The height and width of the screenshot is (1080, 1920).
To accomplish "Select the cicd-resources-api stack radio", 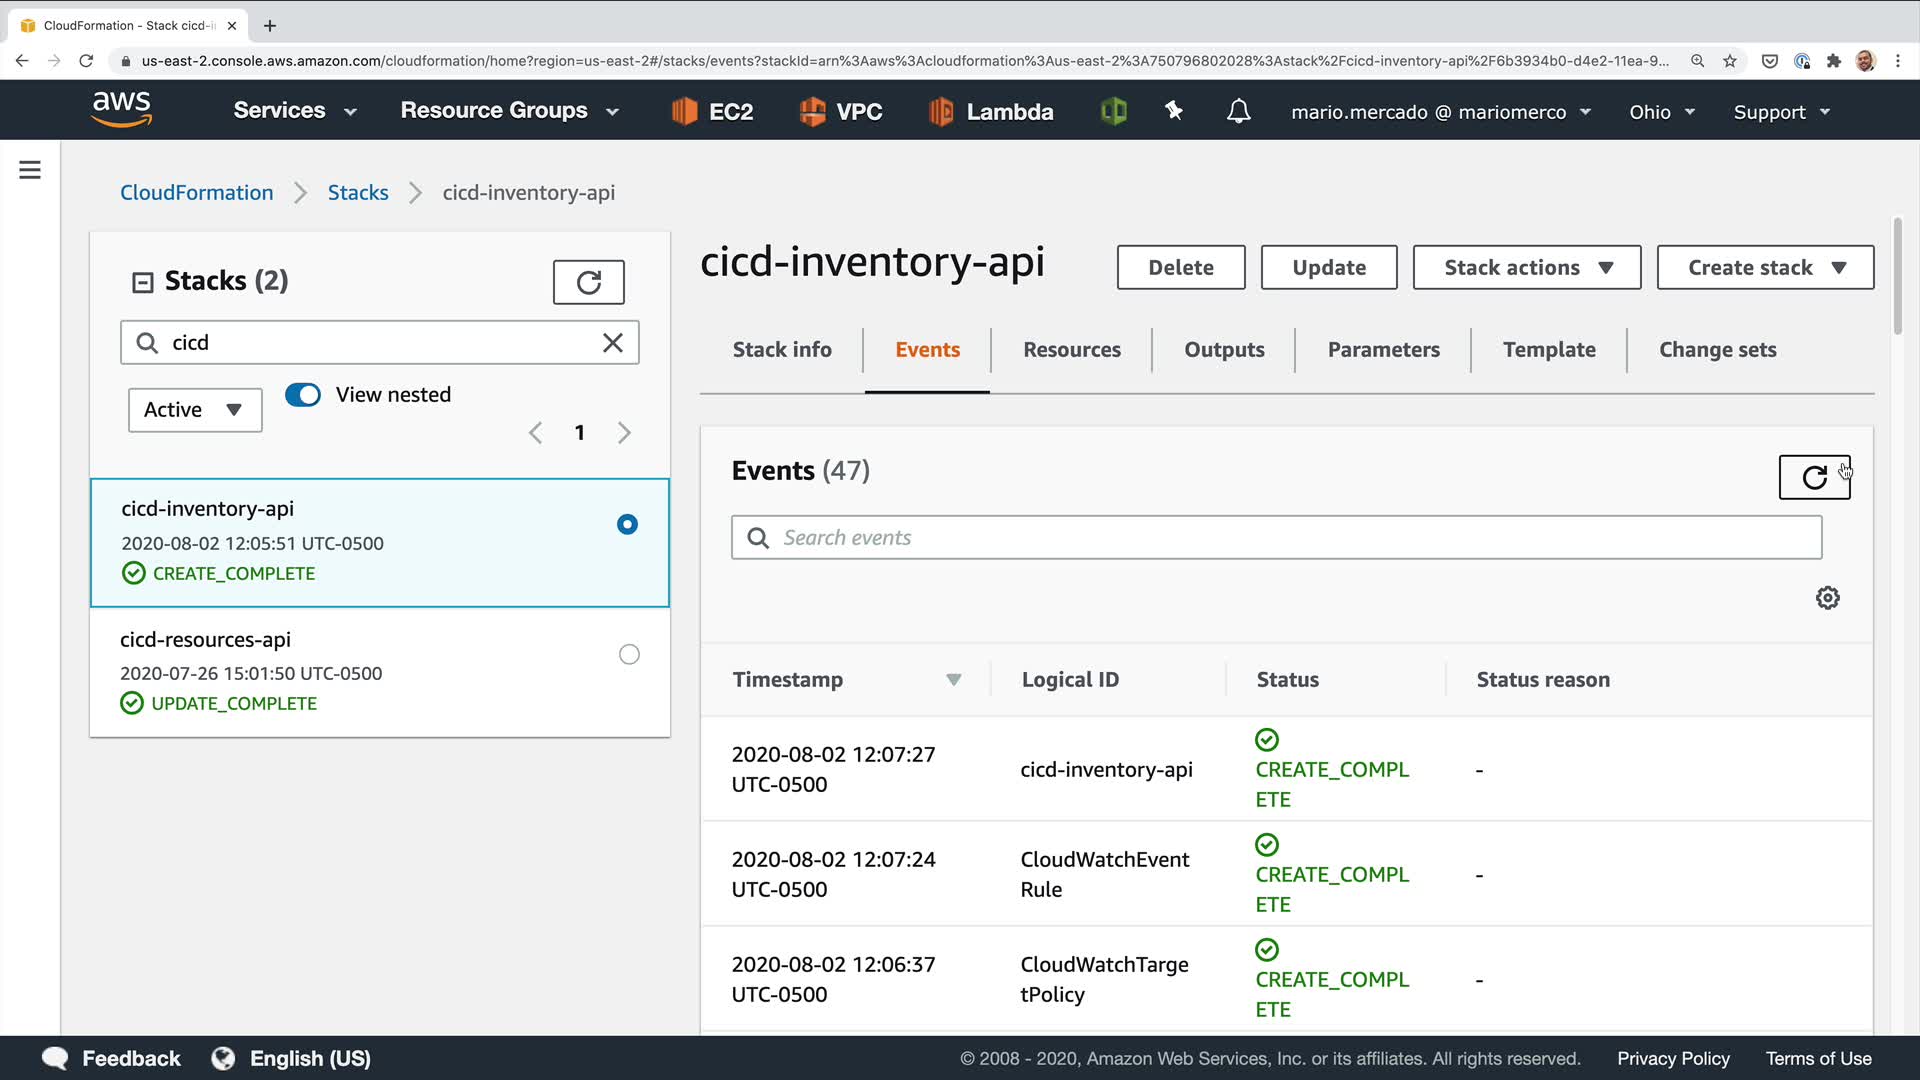I will (x=629, y=655).
